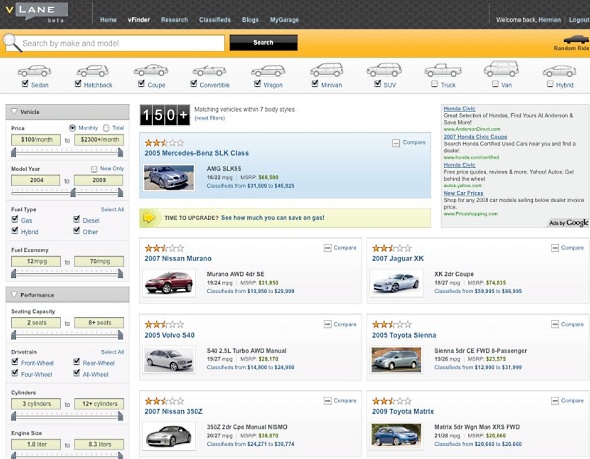Click the Logout link

coord(579,20)
